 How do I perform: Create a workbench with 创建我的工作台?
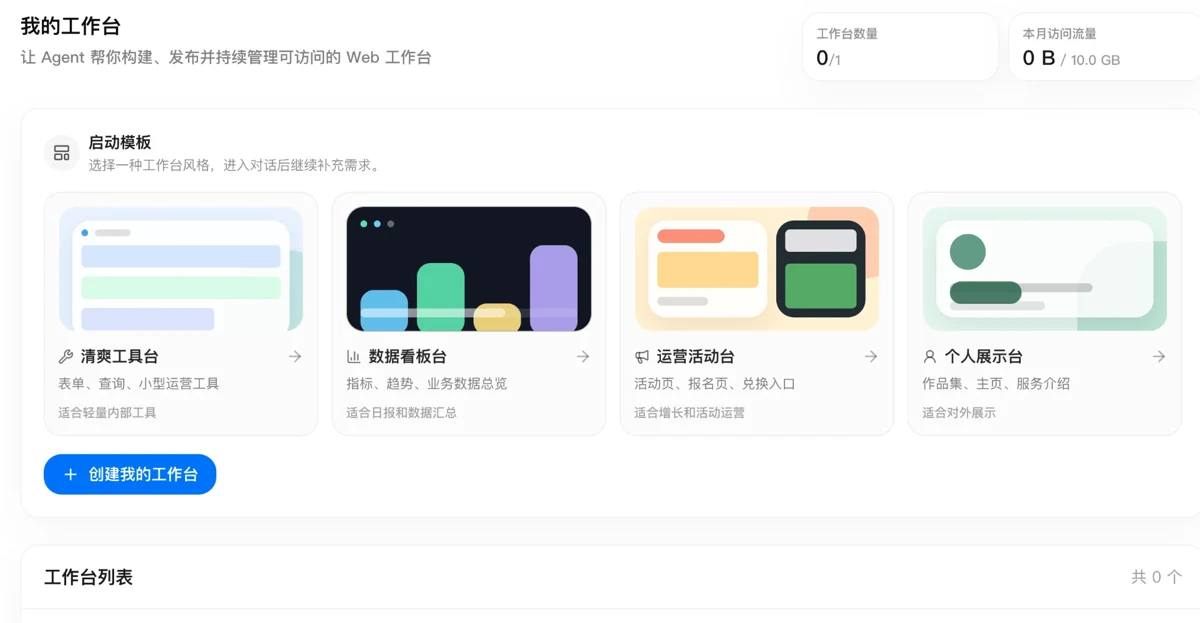pos(130,474)
